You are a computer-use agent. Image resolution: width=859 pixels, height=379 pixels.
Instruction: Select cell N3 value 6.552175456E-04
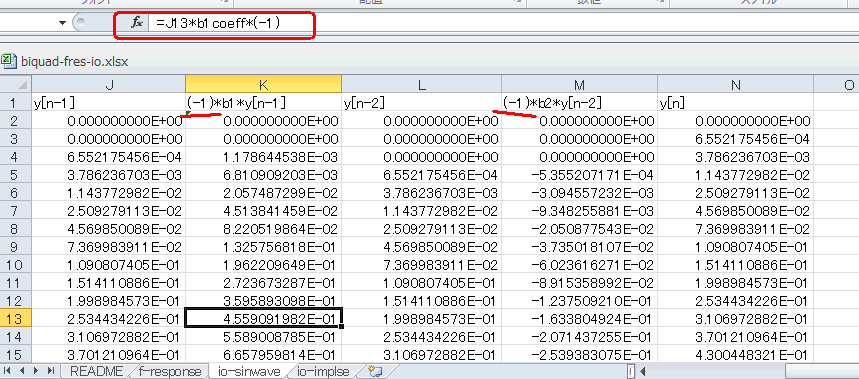click(735, 139)
